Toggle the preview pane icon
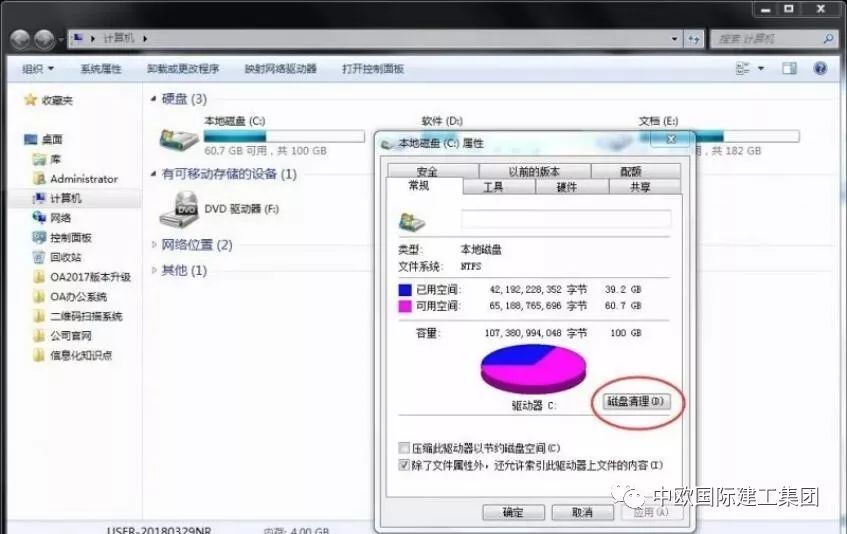The image size is (847, 534). point(789,68)
